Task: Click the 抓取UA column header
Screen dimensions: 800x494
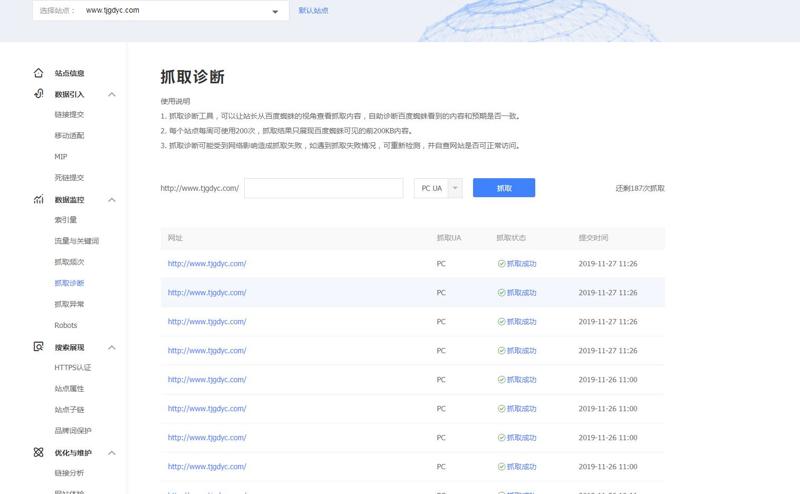Action: [x=449, y=238]
